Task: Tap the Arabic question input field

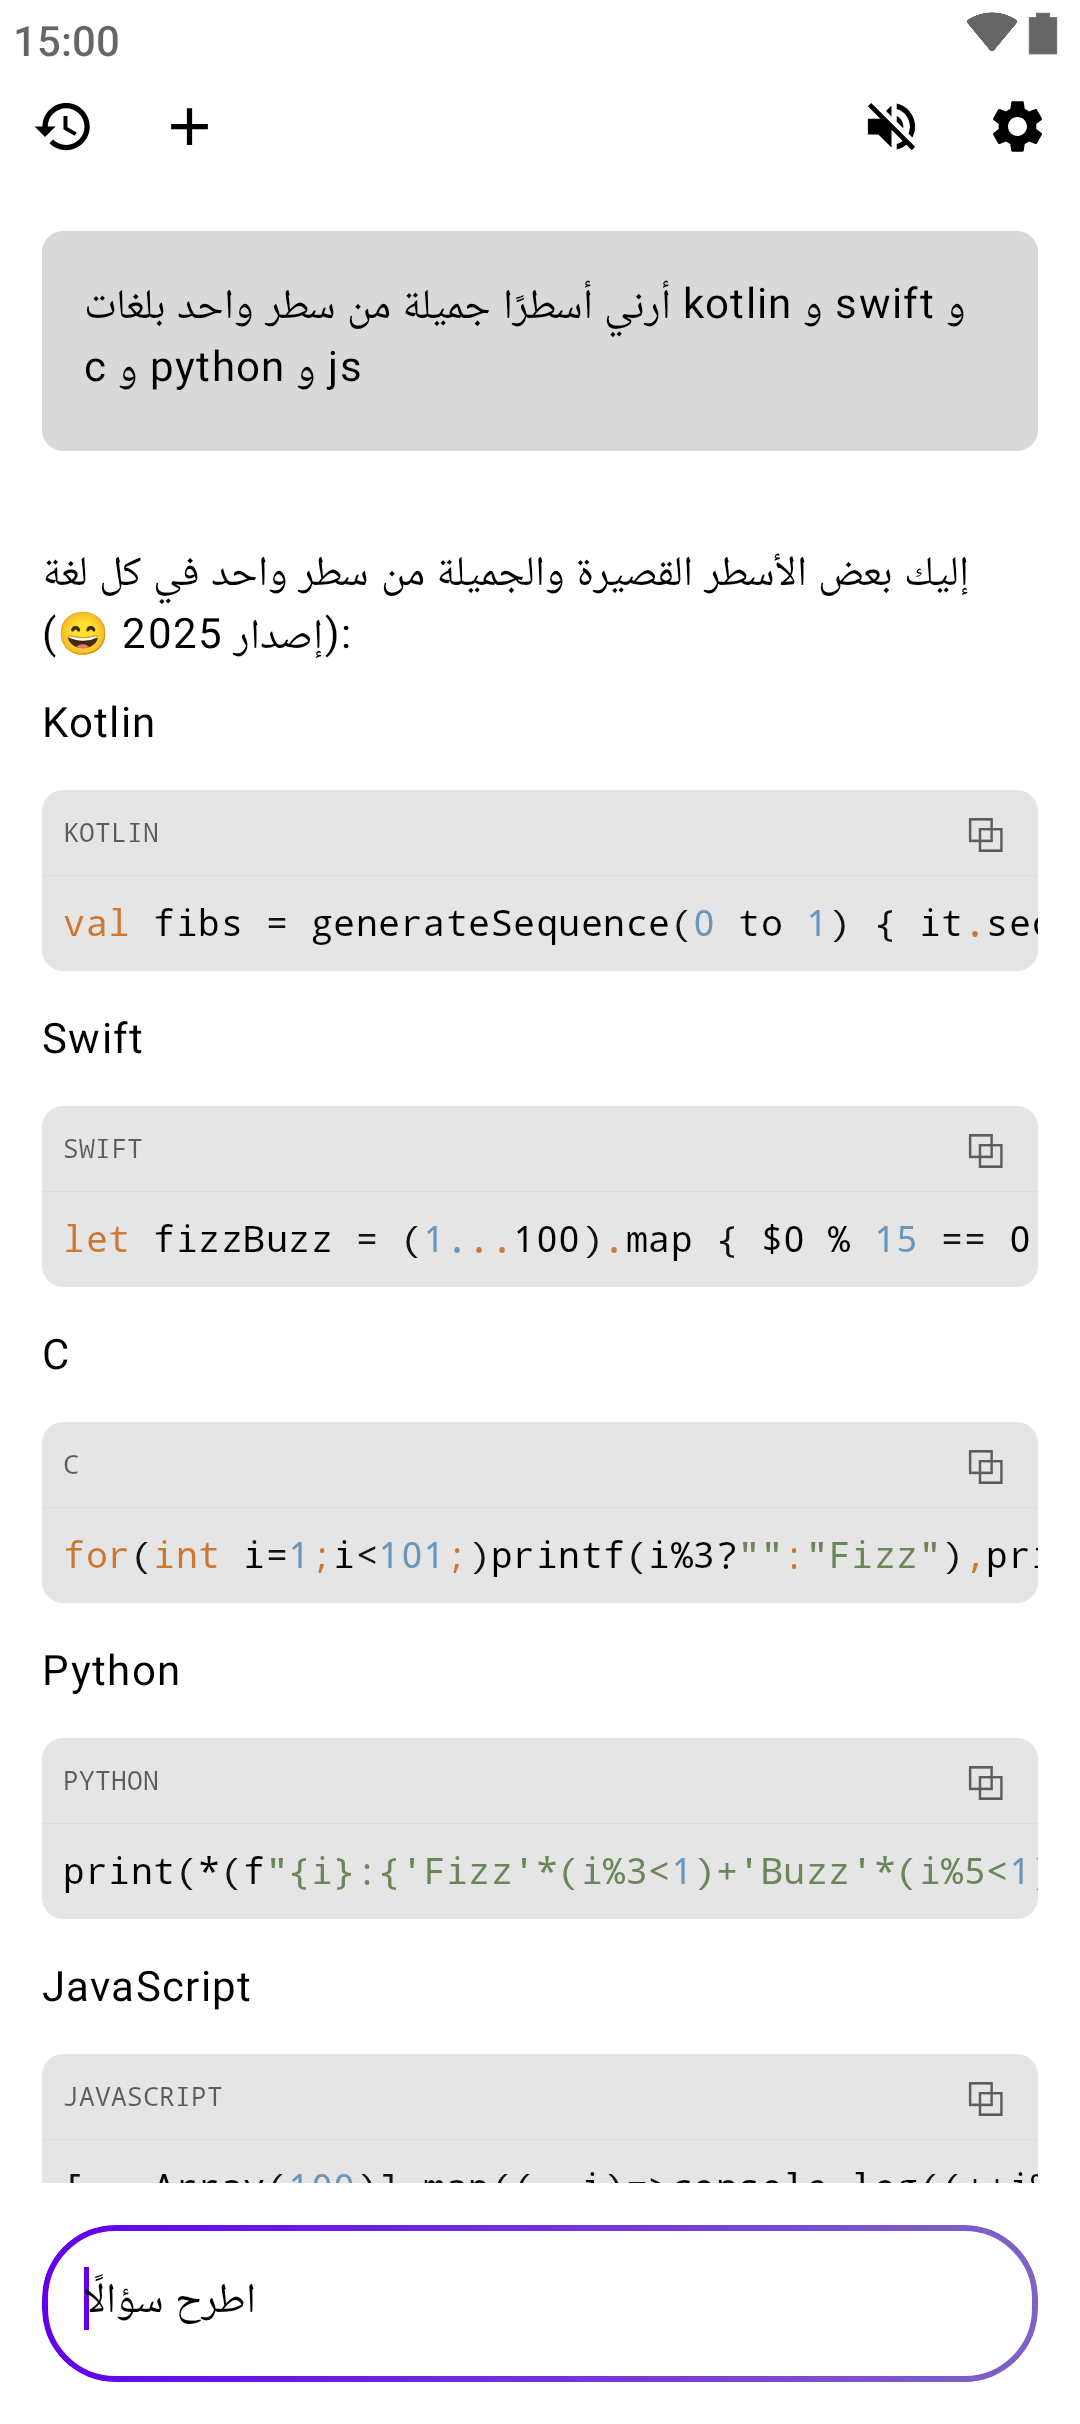Action: [540, 2302]
